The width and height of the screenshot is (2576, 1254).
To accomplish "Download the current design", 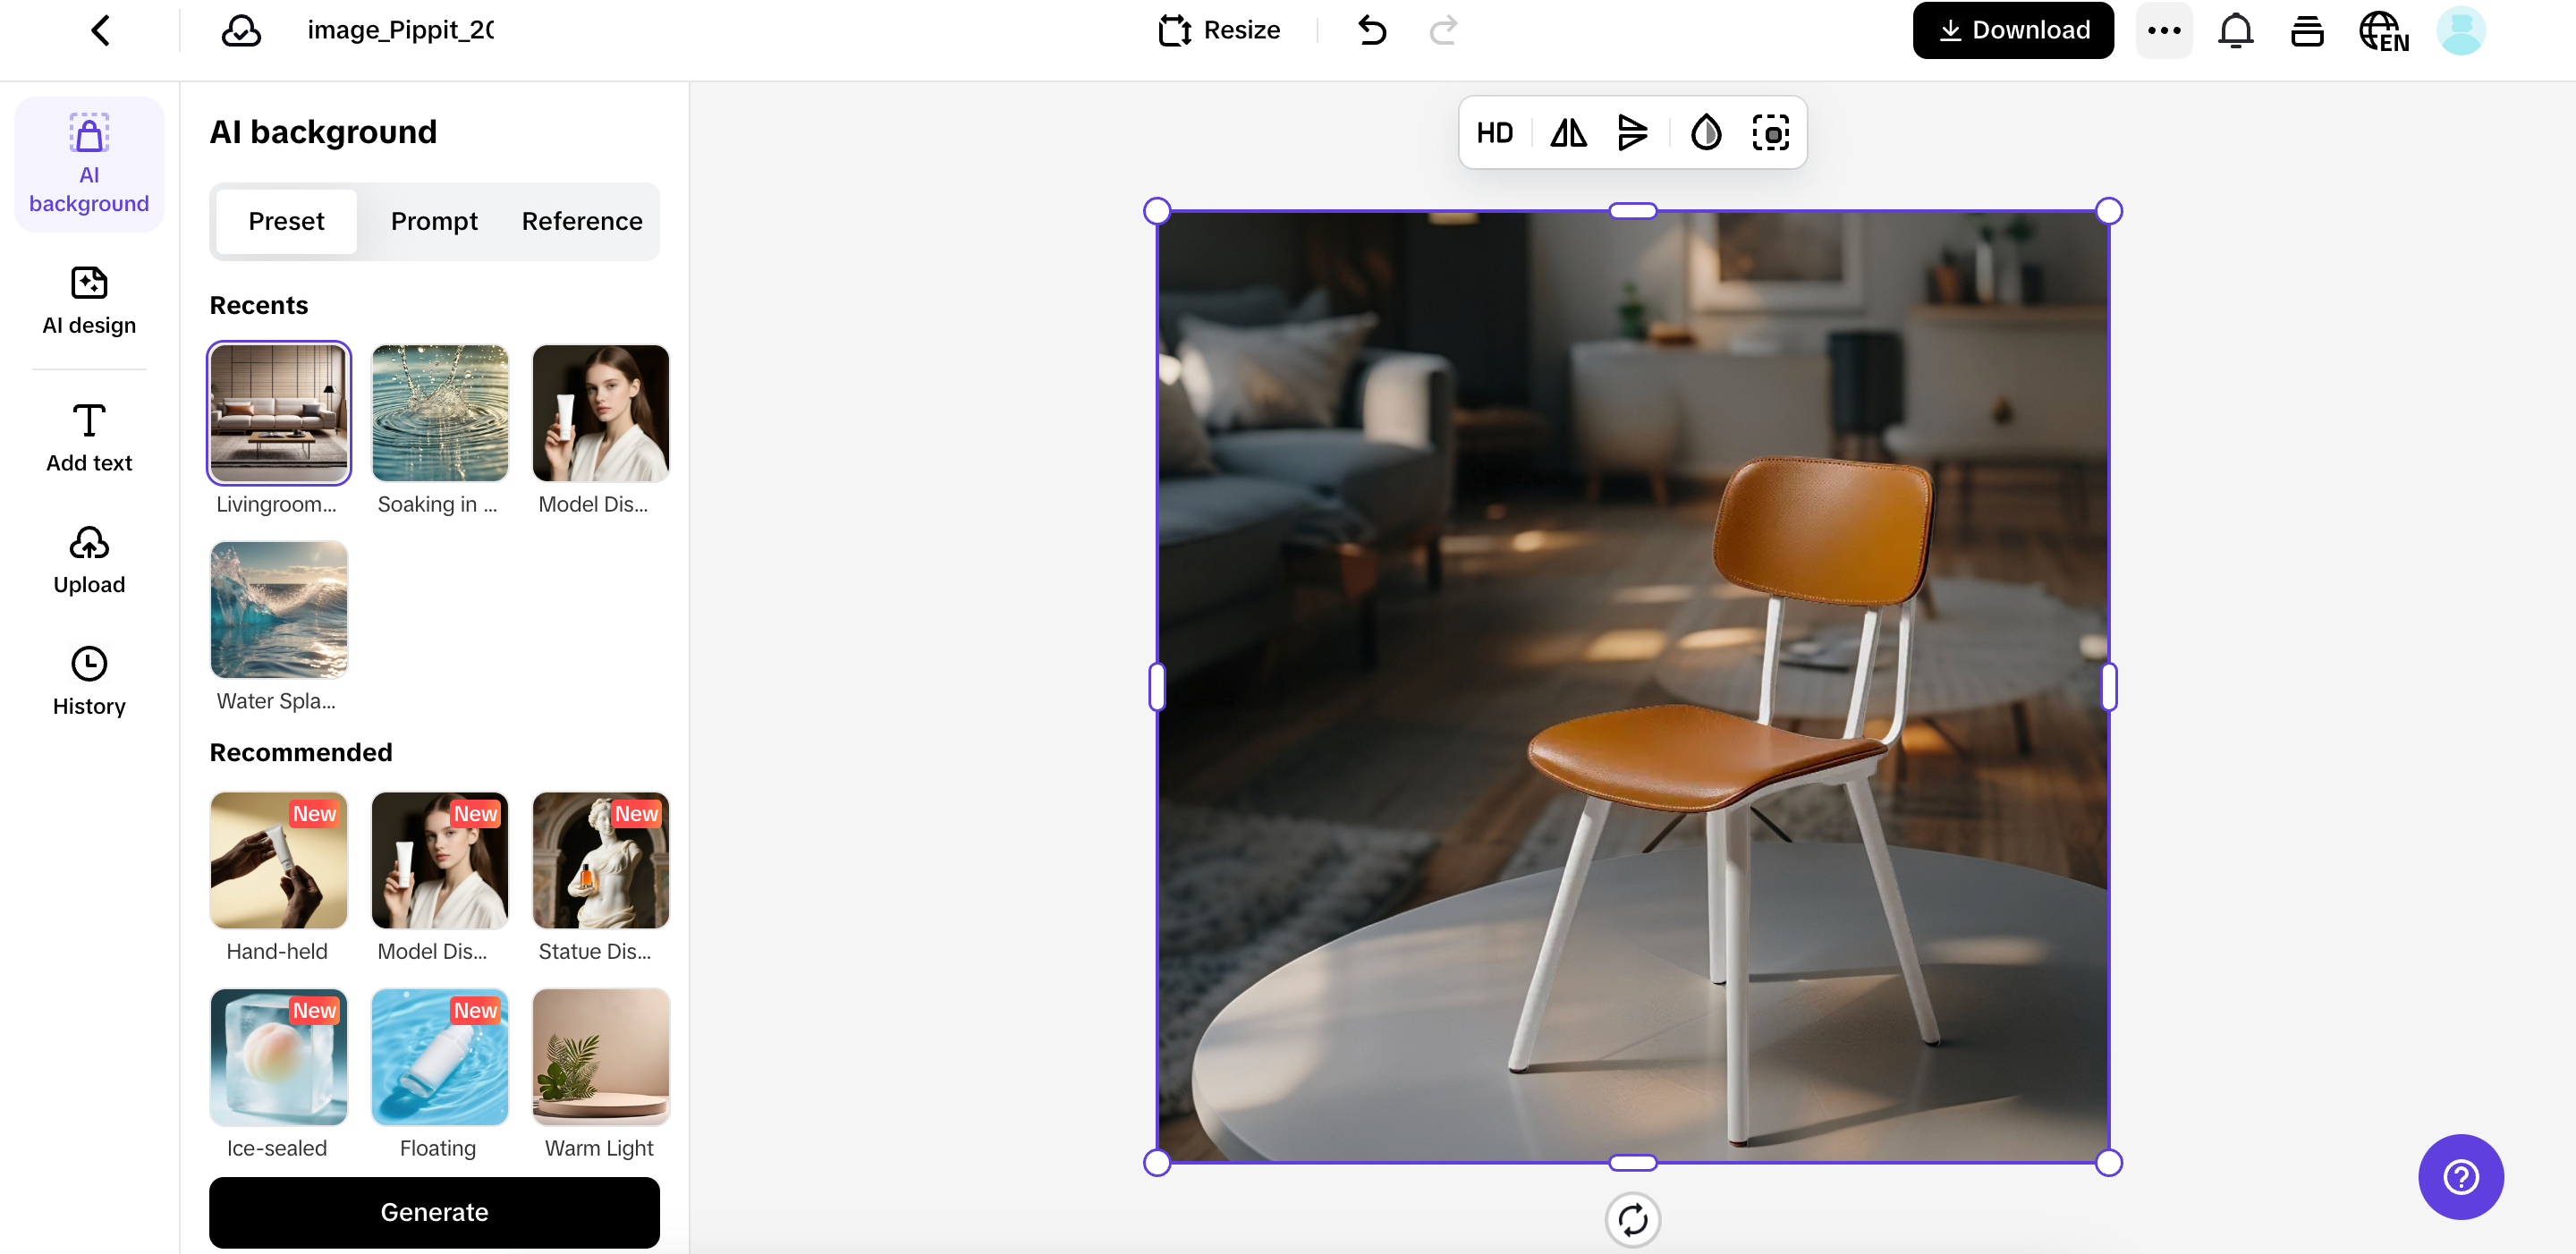I will pos(2013,29).
